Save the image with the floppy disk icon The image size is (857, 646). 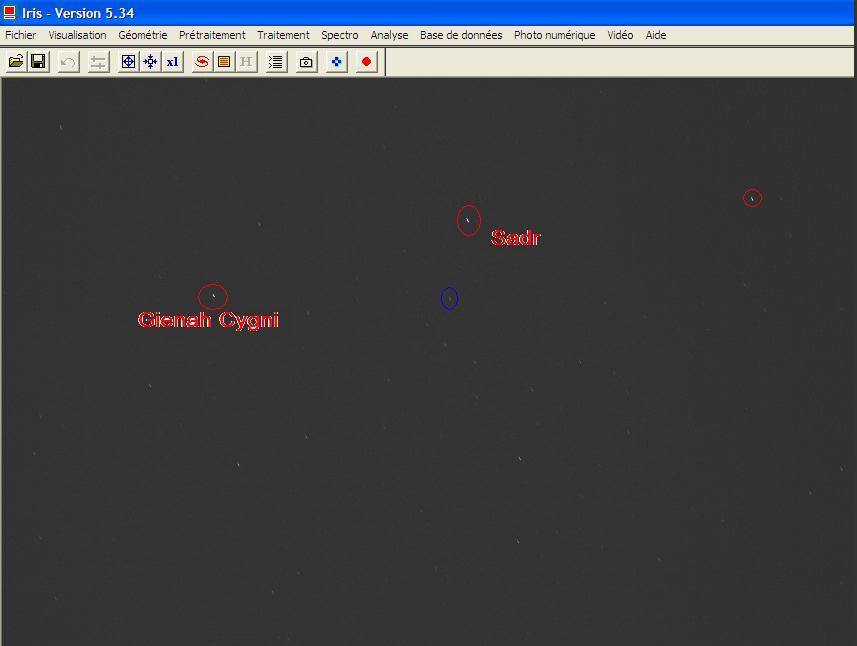pos(38,62)
